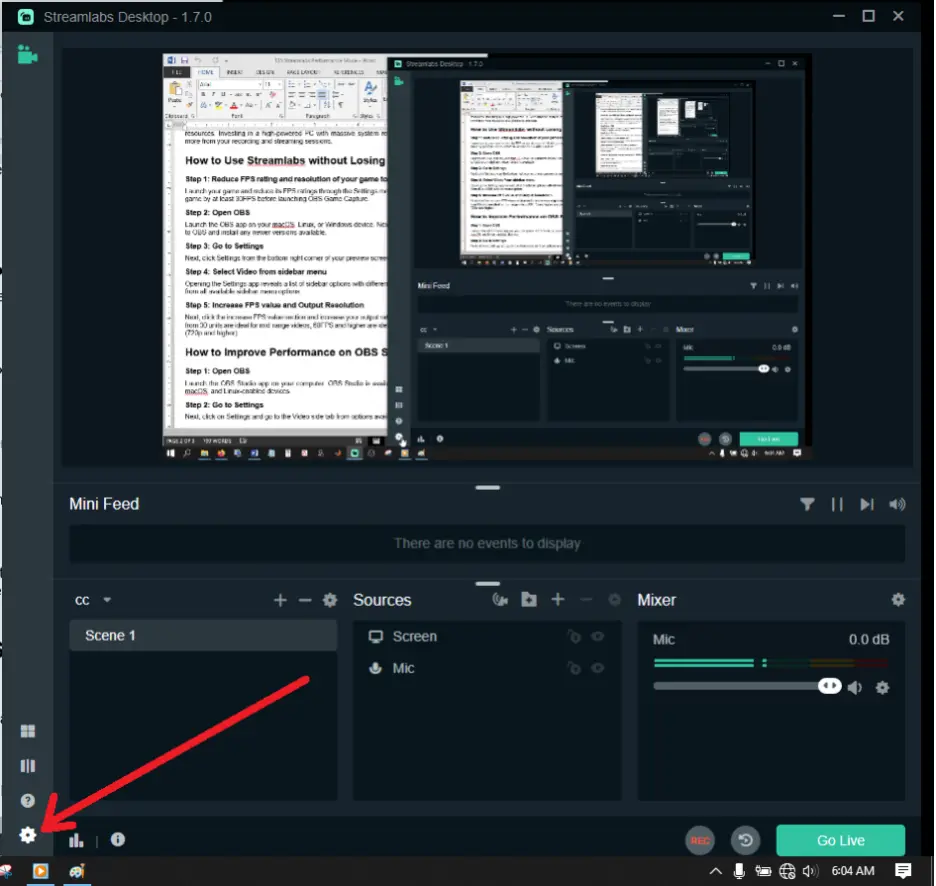Pause the Mini Feed alert queue
The image size is (936, 886).
pos(837,504)
